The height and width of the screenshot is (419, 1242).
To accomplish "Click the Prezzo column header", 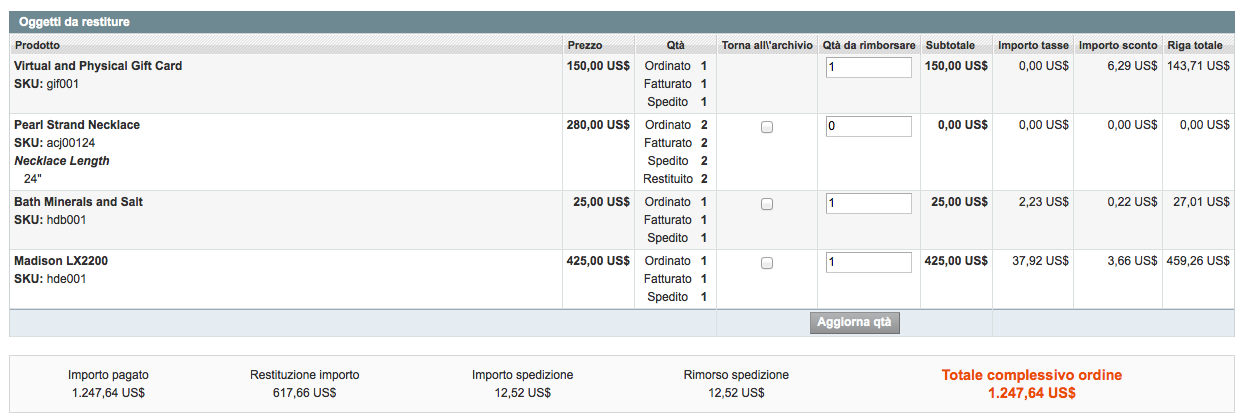I will [585, 45].
